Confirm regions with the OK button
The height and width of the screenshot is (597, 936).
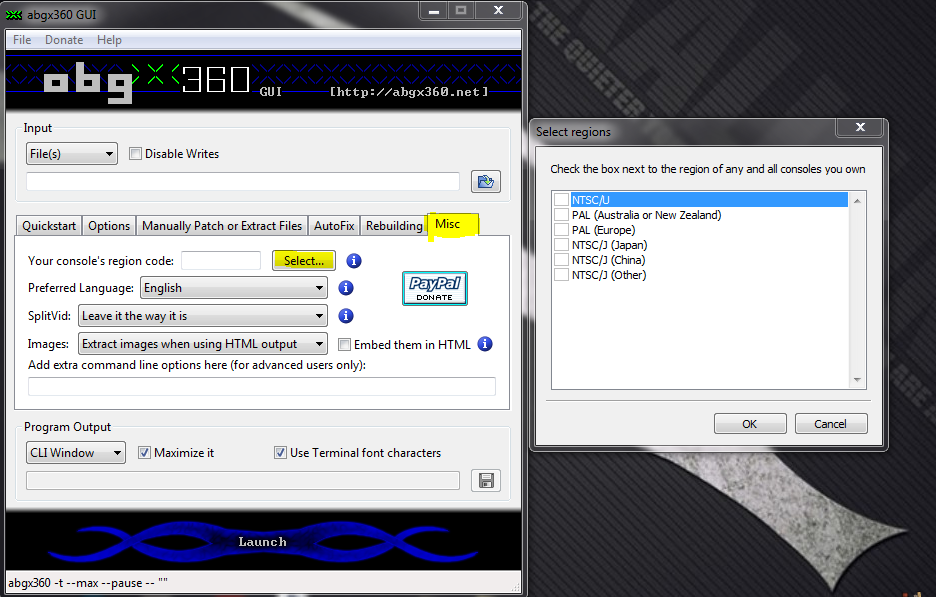(750, 423)
